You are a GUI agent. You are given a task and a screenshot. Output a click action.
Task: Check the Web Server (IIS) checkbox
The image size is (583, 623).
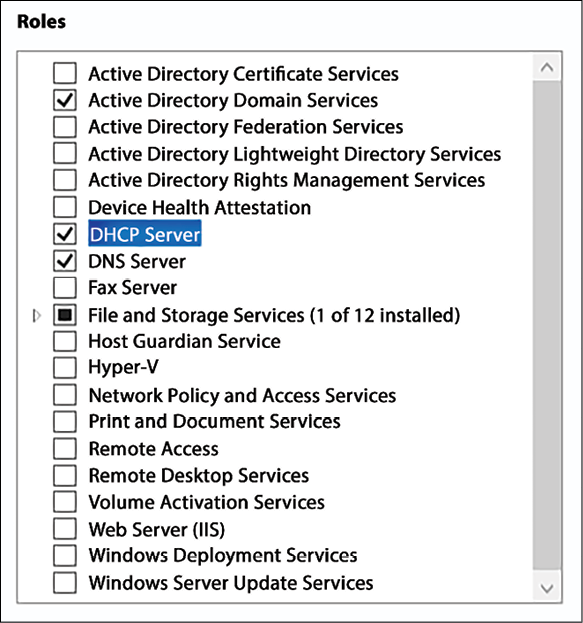[x=65, y=528]
